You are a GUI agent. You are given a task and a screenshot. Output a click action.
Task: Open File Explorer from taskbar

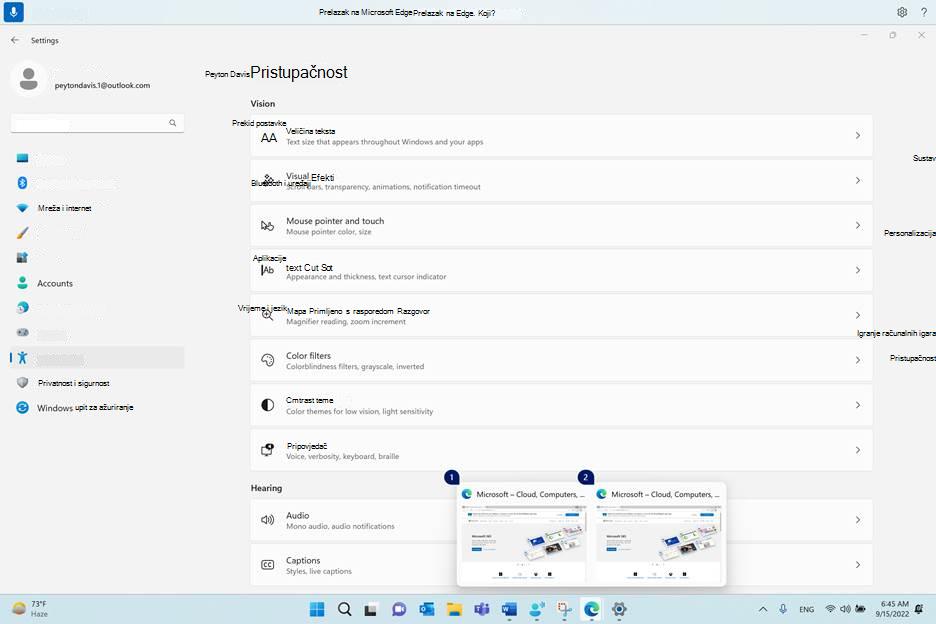click(x=454, y=609)
